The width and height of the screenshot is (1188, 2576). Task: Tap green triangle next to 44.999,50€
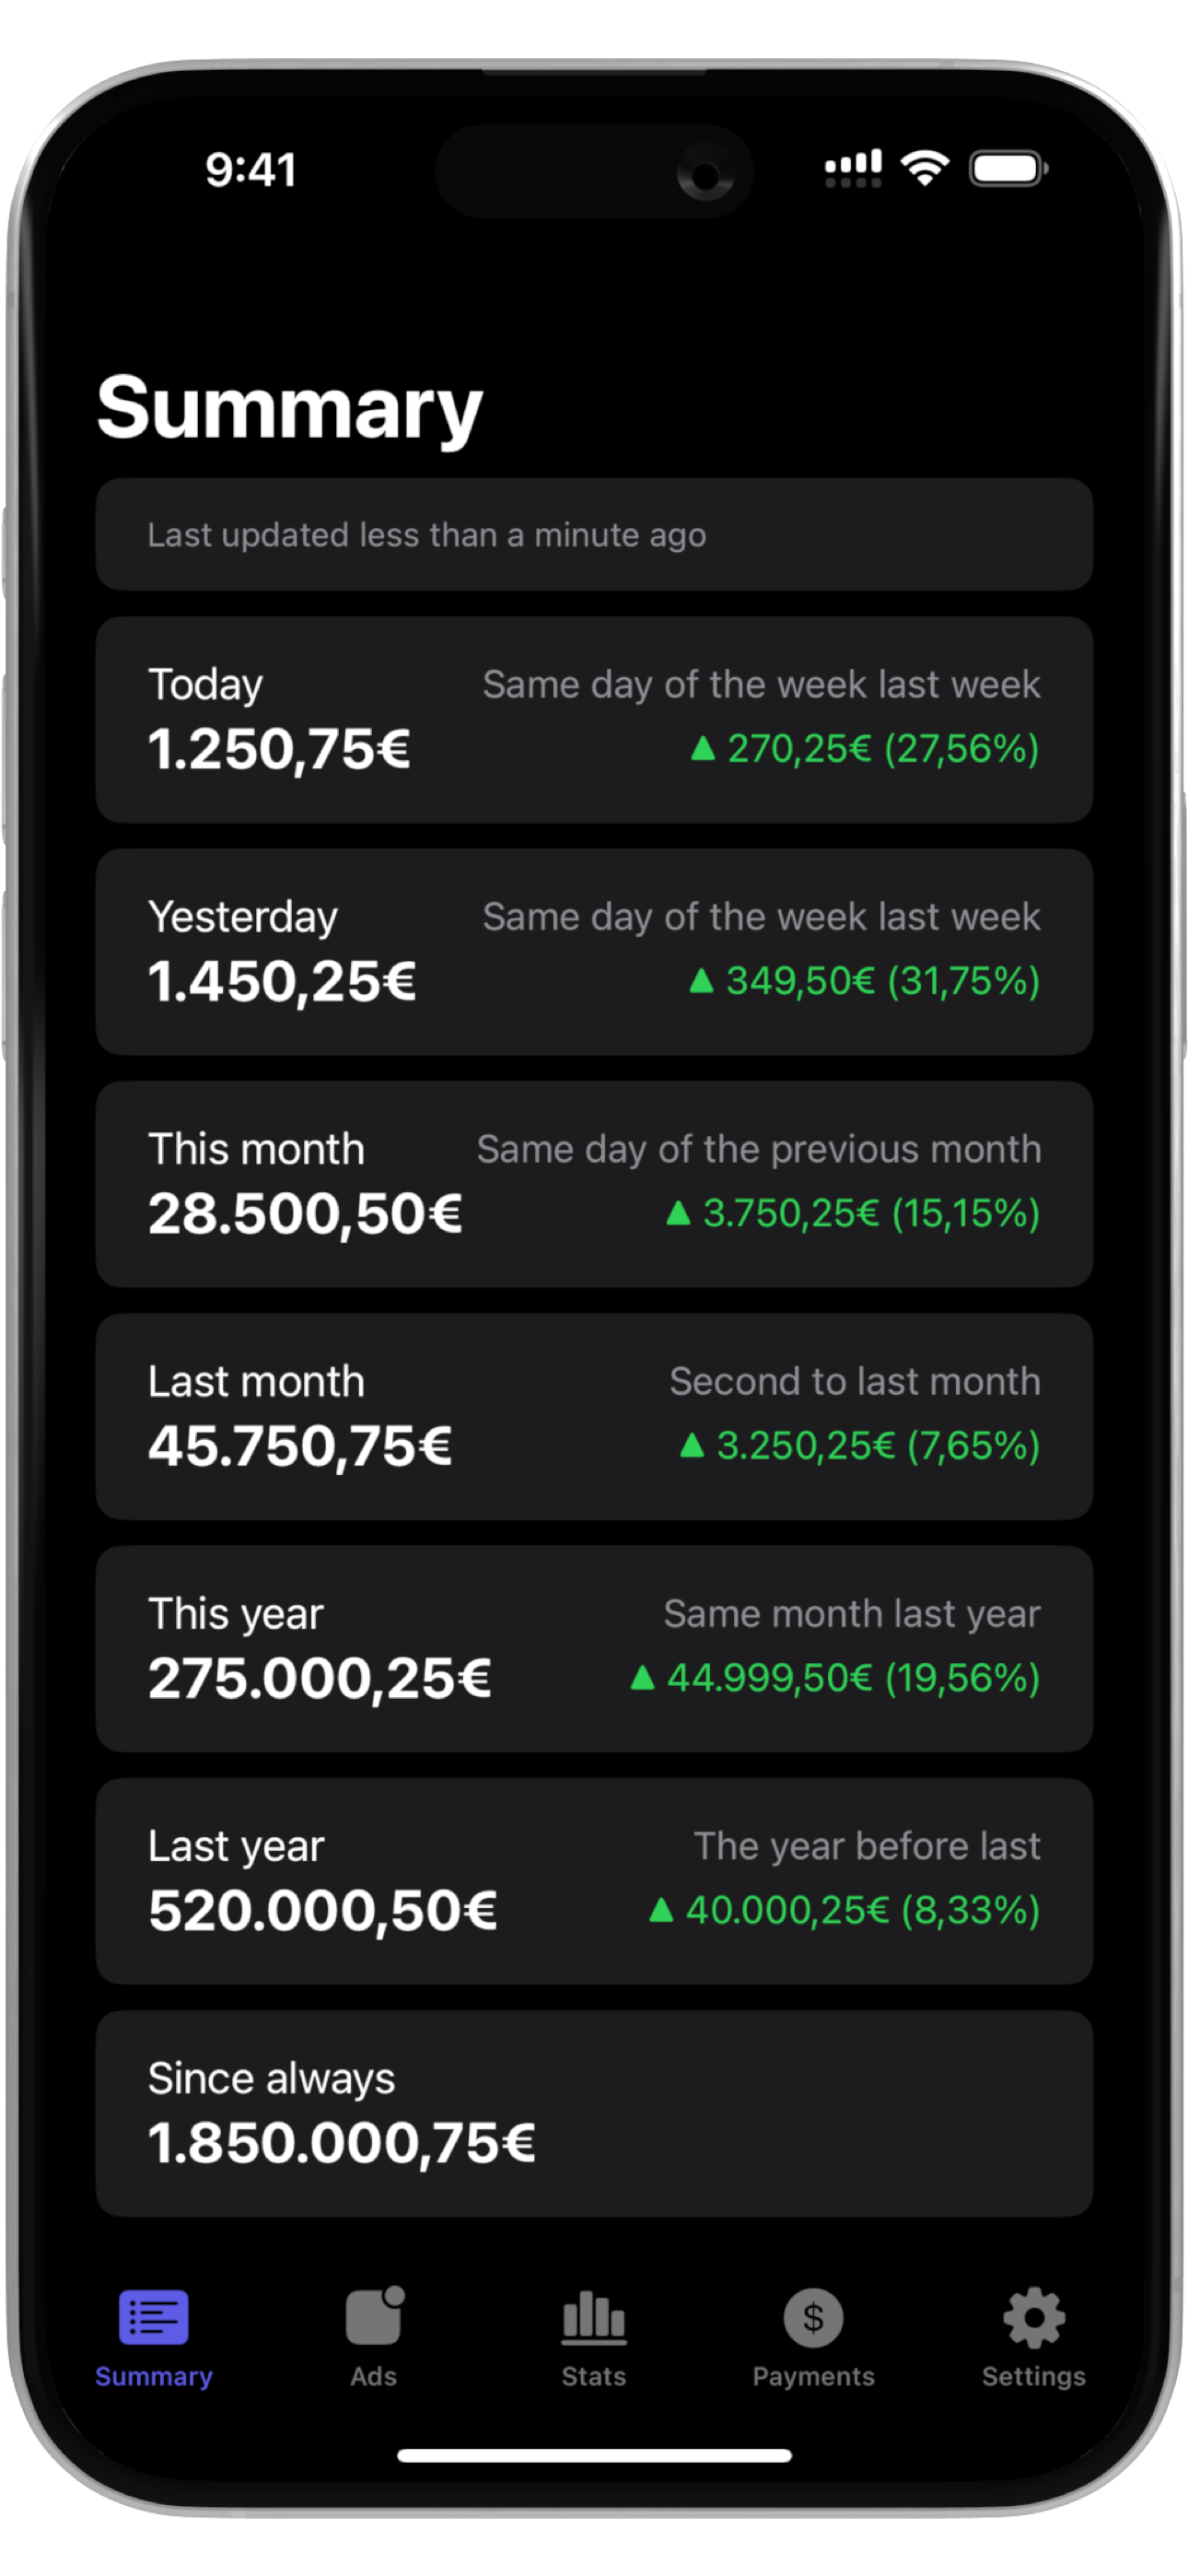(x=642, y=1677)
